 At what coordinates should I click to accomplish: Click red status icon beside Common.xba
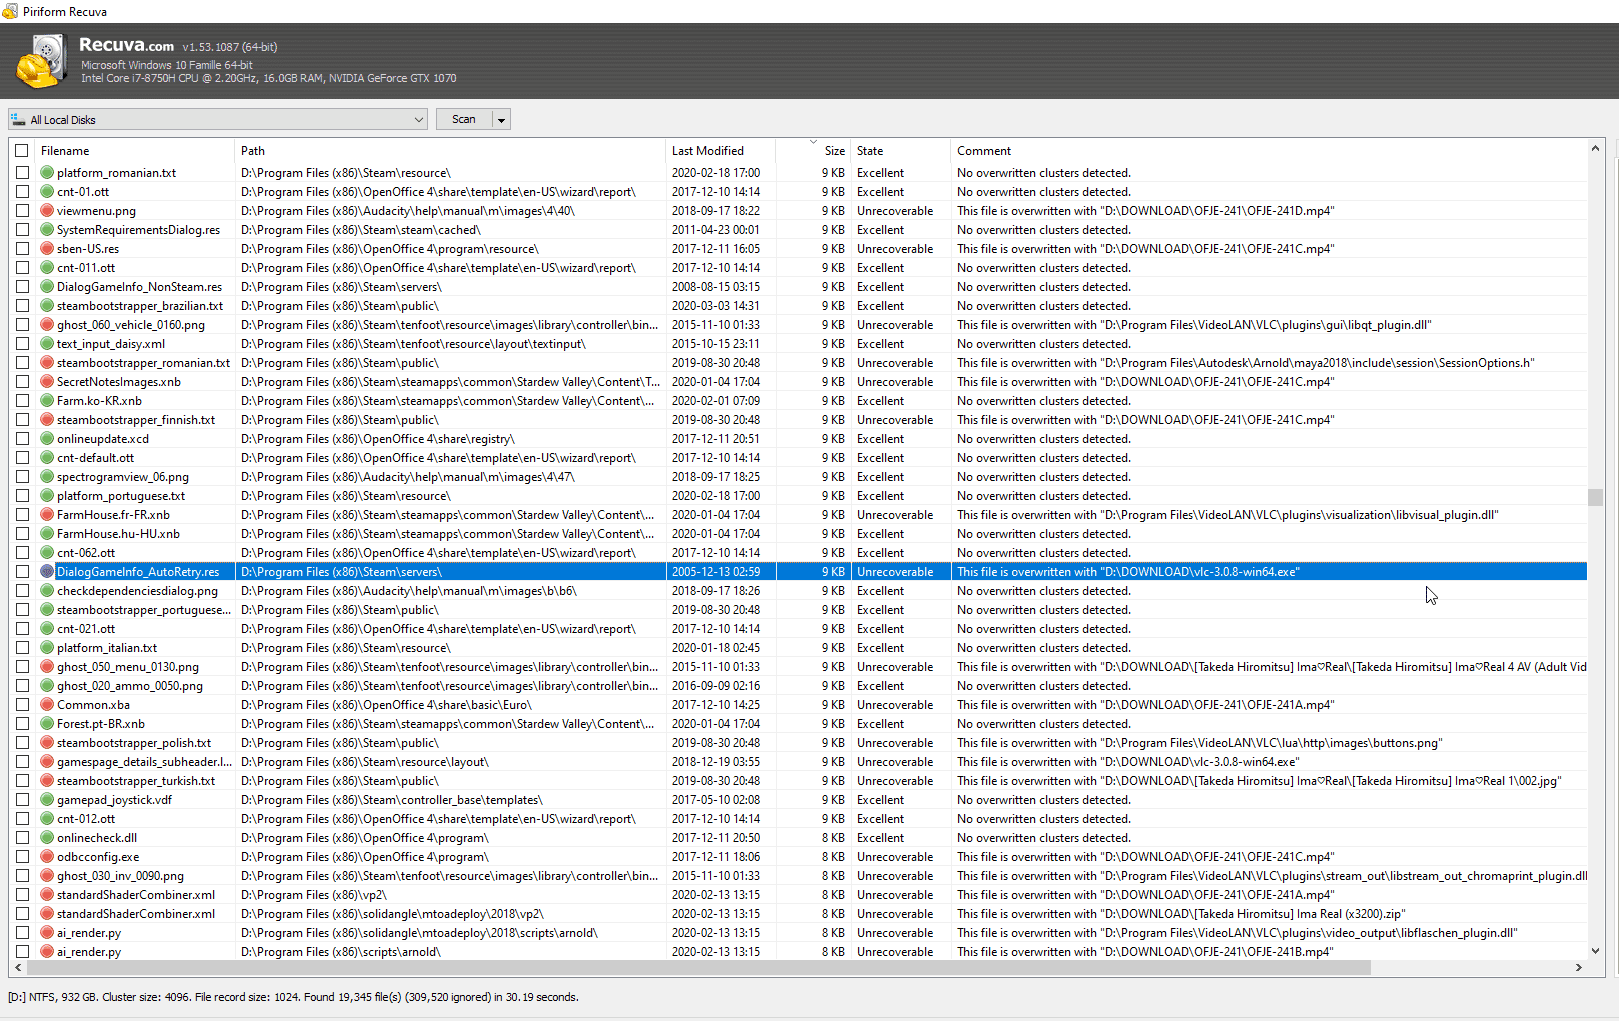click(x=47, y=705)
